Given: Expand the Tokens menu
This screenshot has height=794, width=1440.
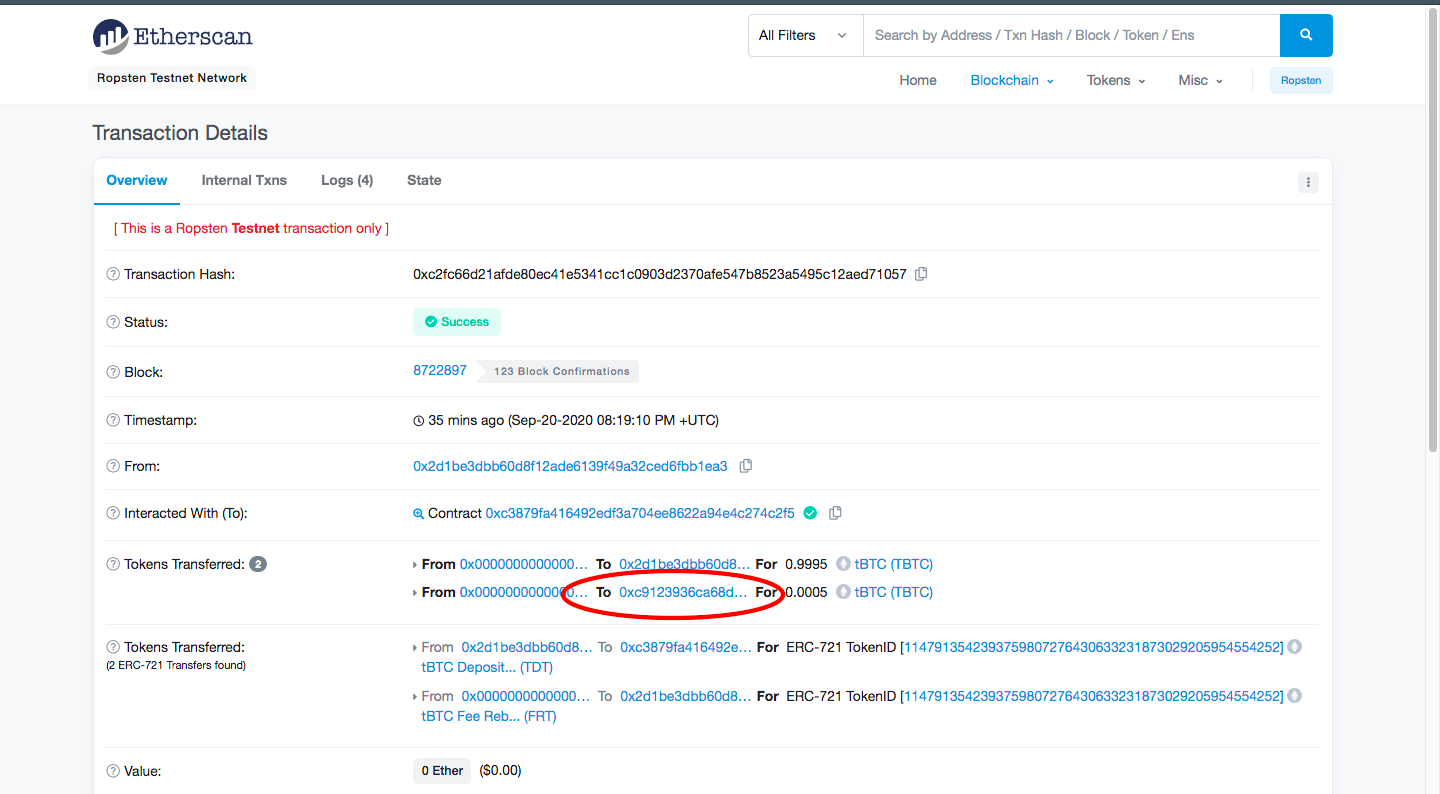Looking at the screenshot, I should (1116, 80).
